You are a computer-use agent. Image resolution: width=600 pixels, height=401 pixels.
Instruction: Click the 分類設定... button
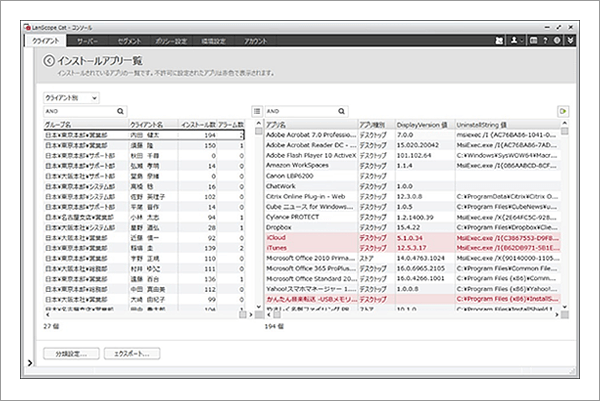(x=71, y=354)
